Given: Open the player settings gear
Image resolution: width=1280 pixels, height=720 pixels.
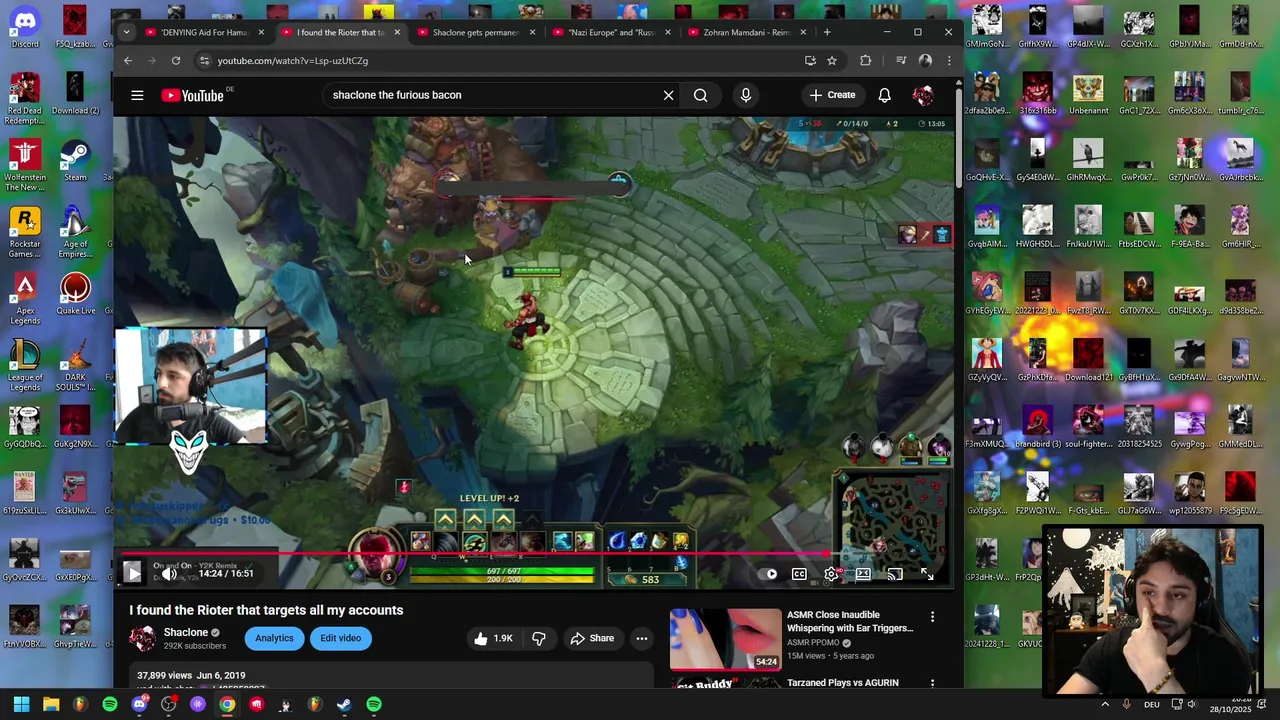Looking at the screenshot, I should [830, 574].
